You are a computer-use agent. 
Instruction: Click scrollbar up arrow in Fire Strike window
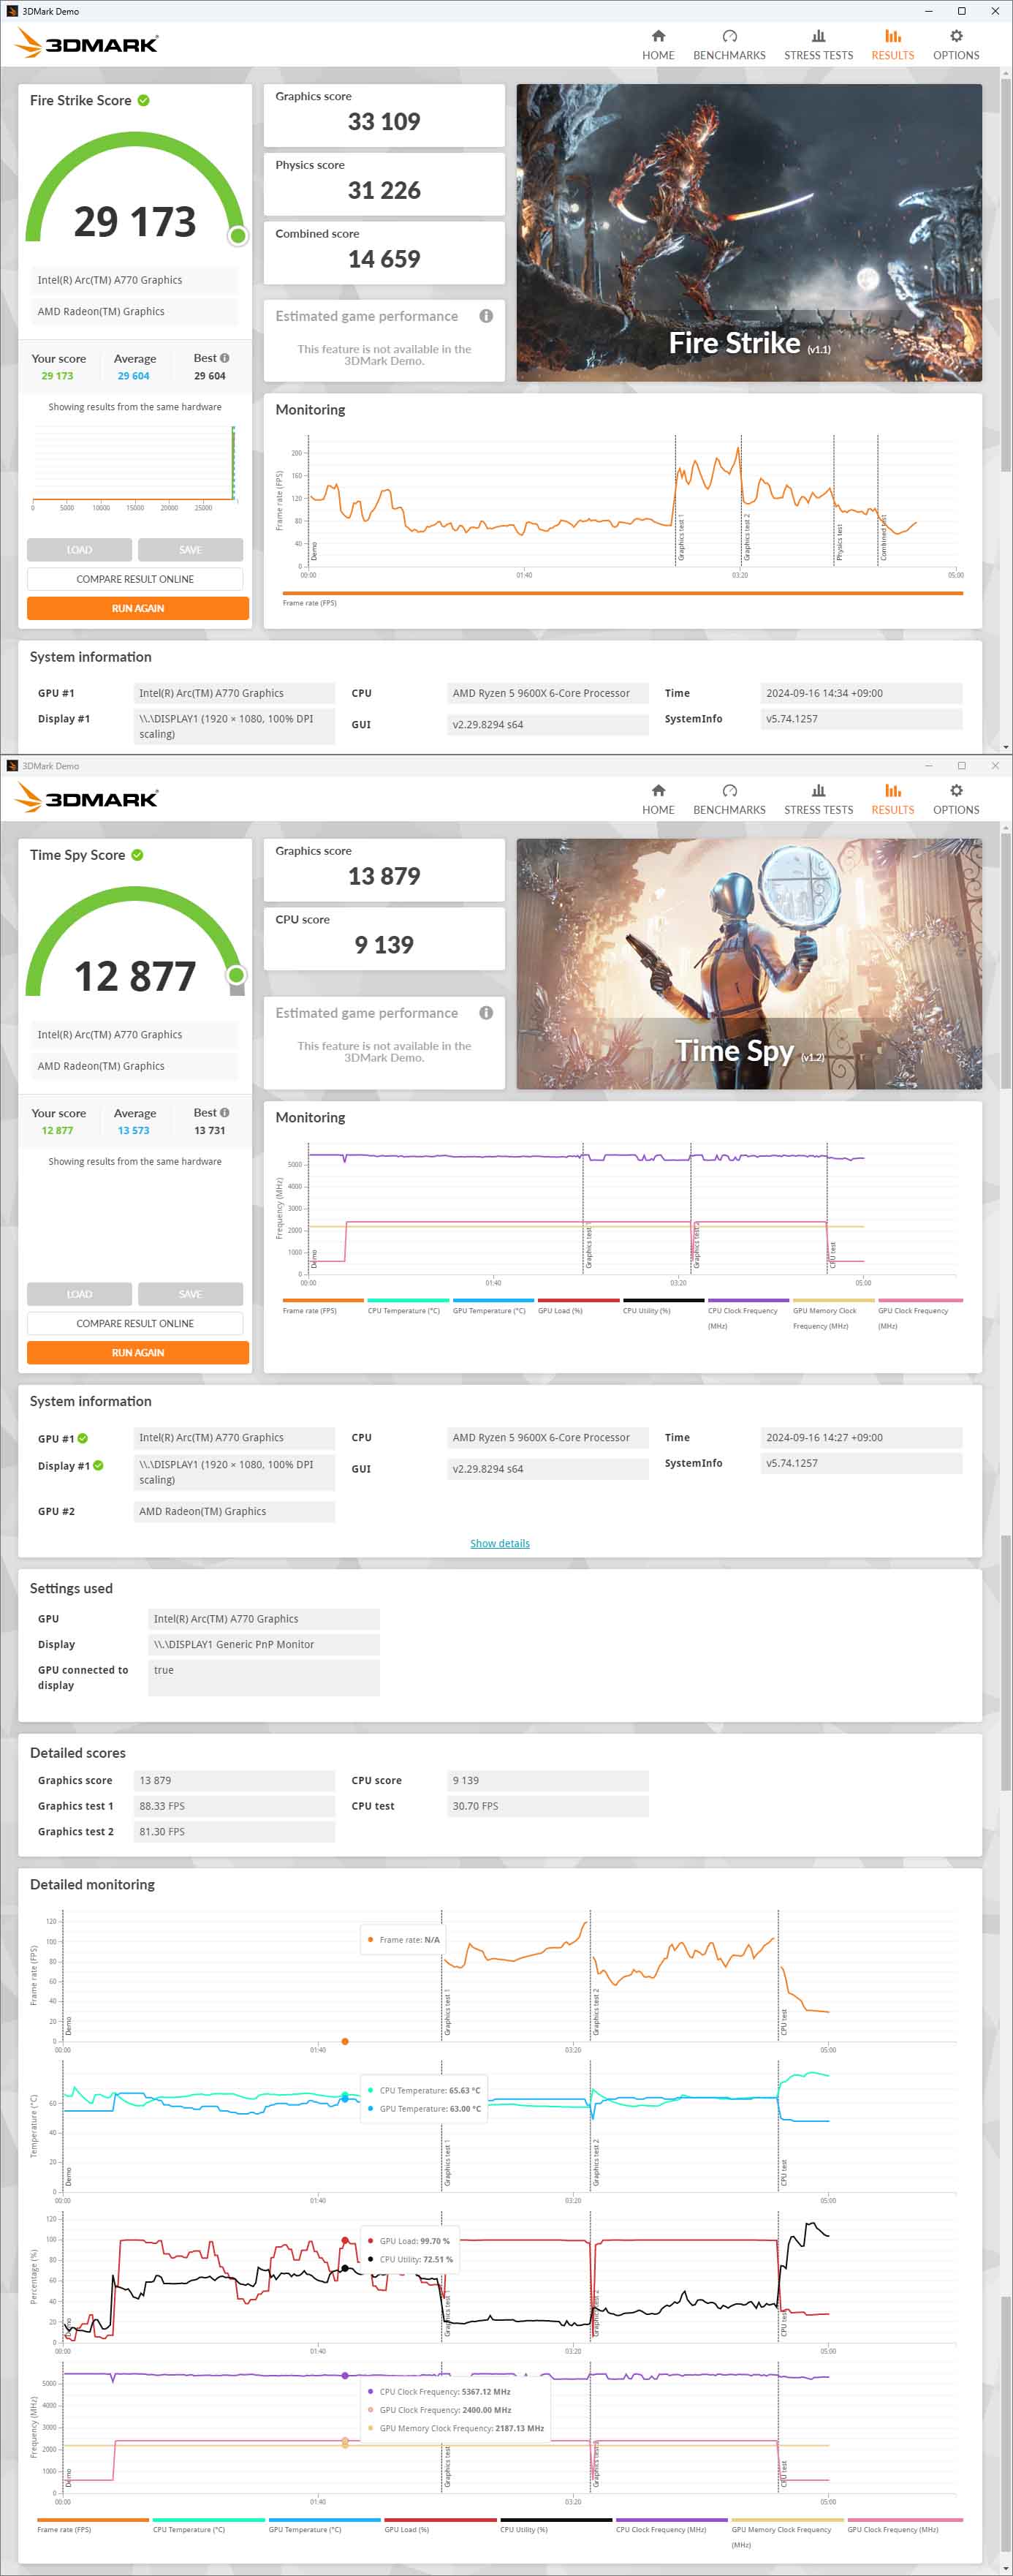(1006, 72)
